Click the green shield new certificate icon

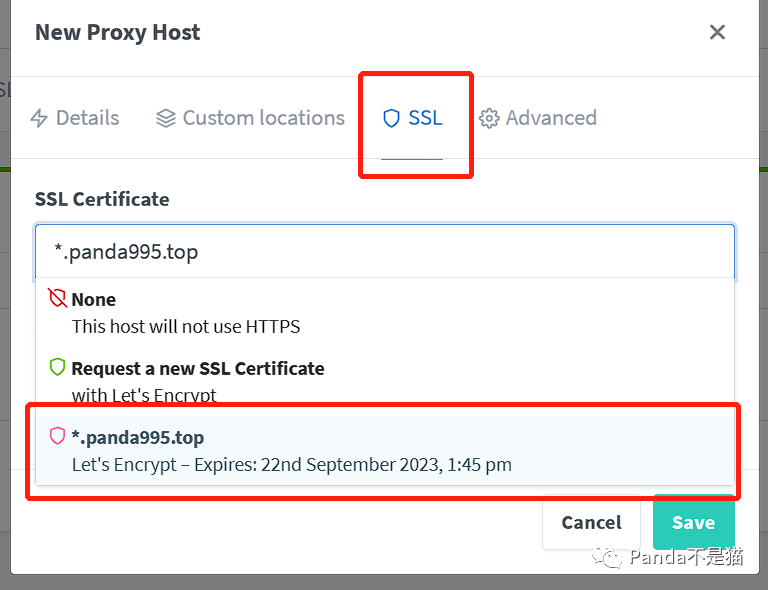[57, 367]
